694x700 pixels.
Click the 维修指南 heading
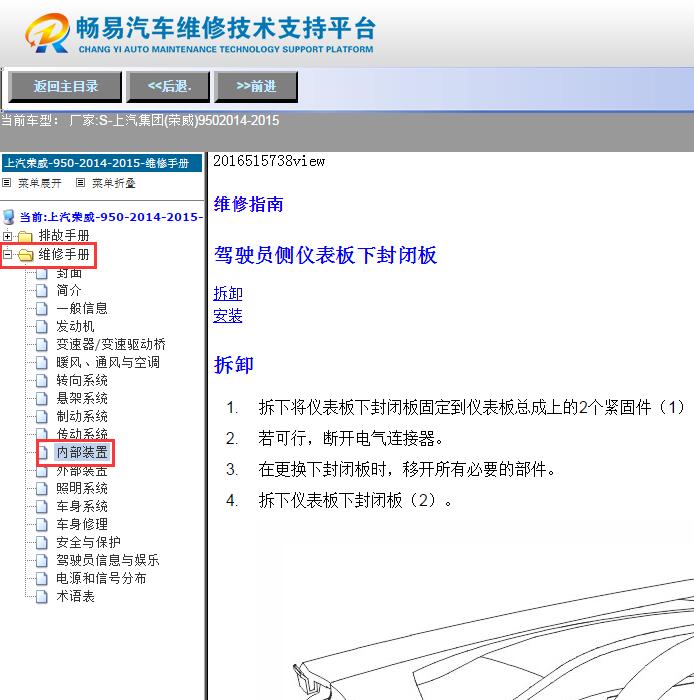[x=249, y=204]
